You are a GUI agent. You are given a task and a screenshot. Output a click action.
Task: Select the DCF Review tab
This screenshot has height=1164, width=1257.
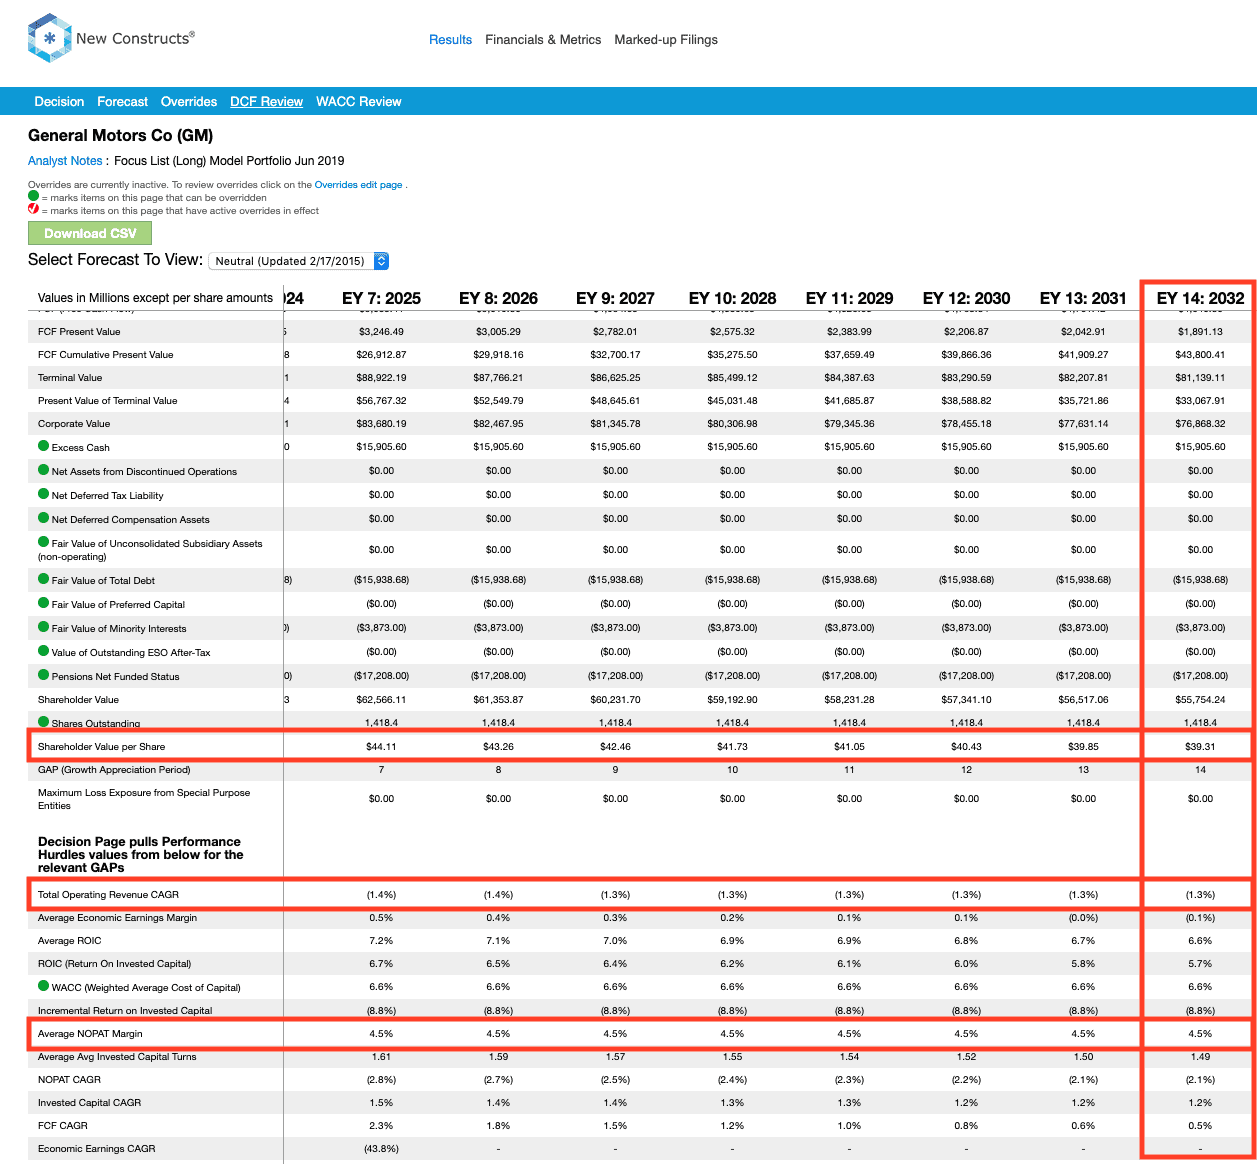click(x=266, y=102)
